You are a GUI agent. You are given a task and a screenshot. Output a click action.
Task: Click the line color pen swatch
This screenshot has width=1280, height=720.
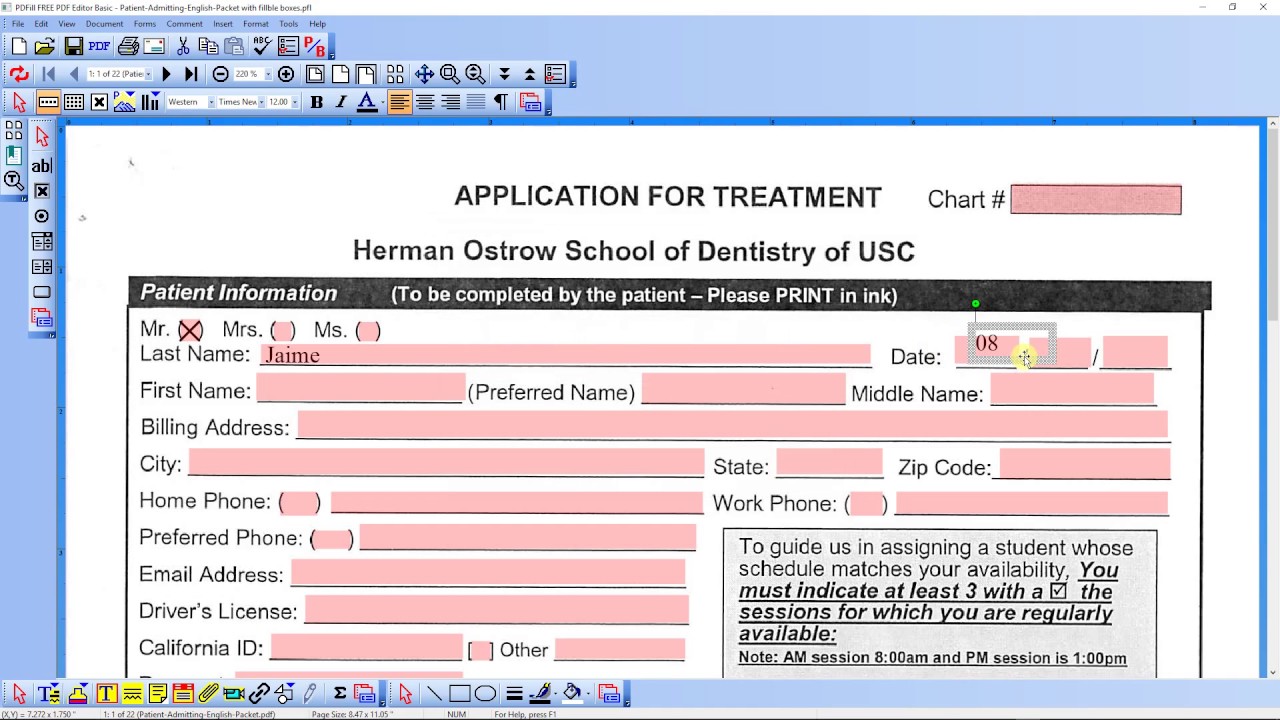click(x=540, y=693)
